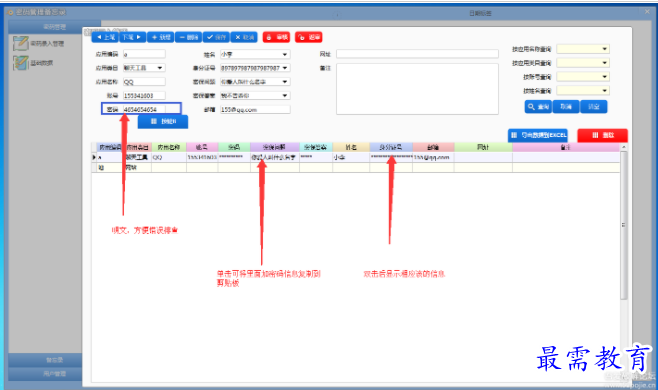Click the blue keyboard button below password

coord(163,122)
